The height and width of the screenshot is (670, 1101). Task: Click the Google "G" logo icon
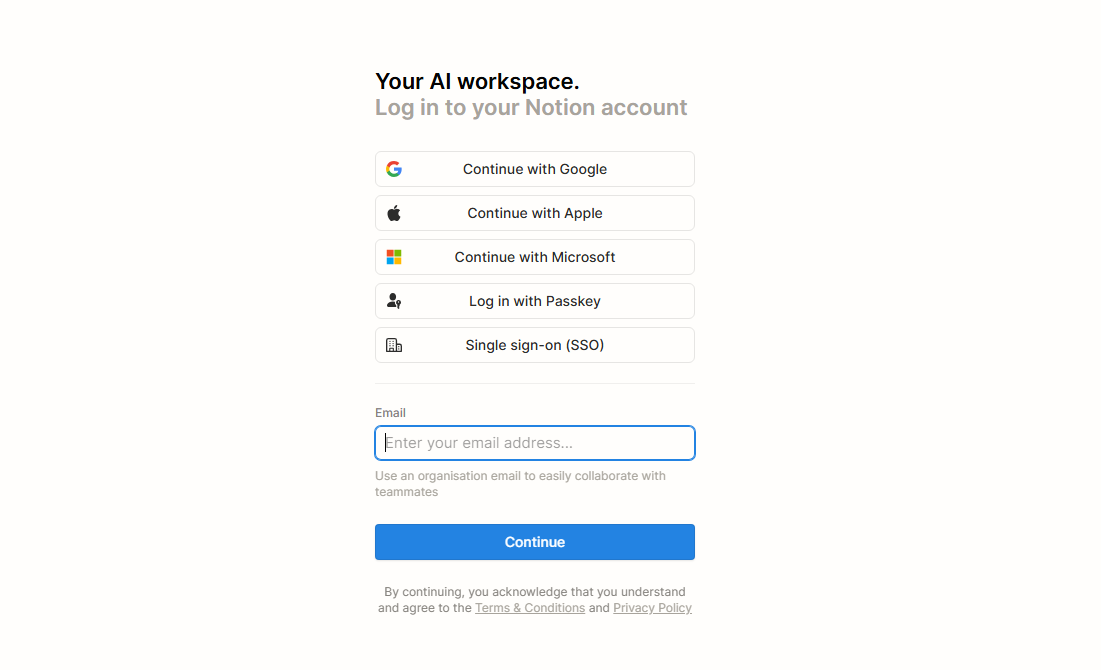pyautogui.click(x=394, y=169)
